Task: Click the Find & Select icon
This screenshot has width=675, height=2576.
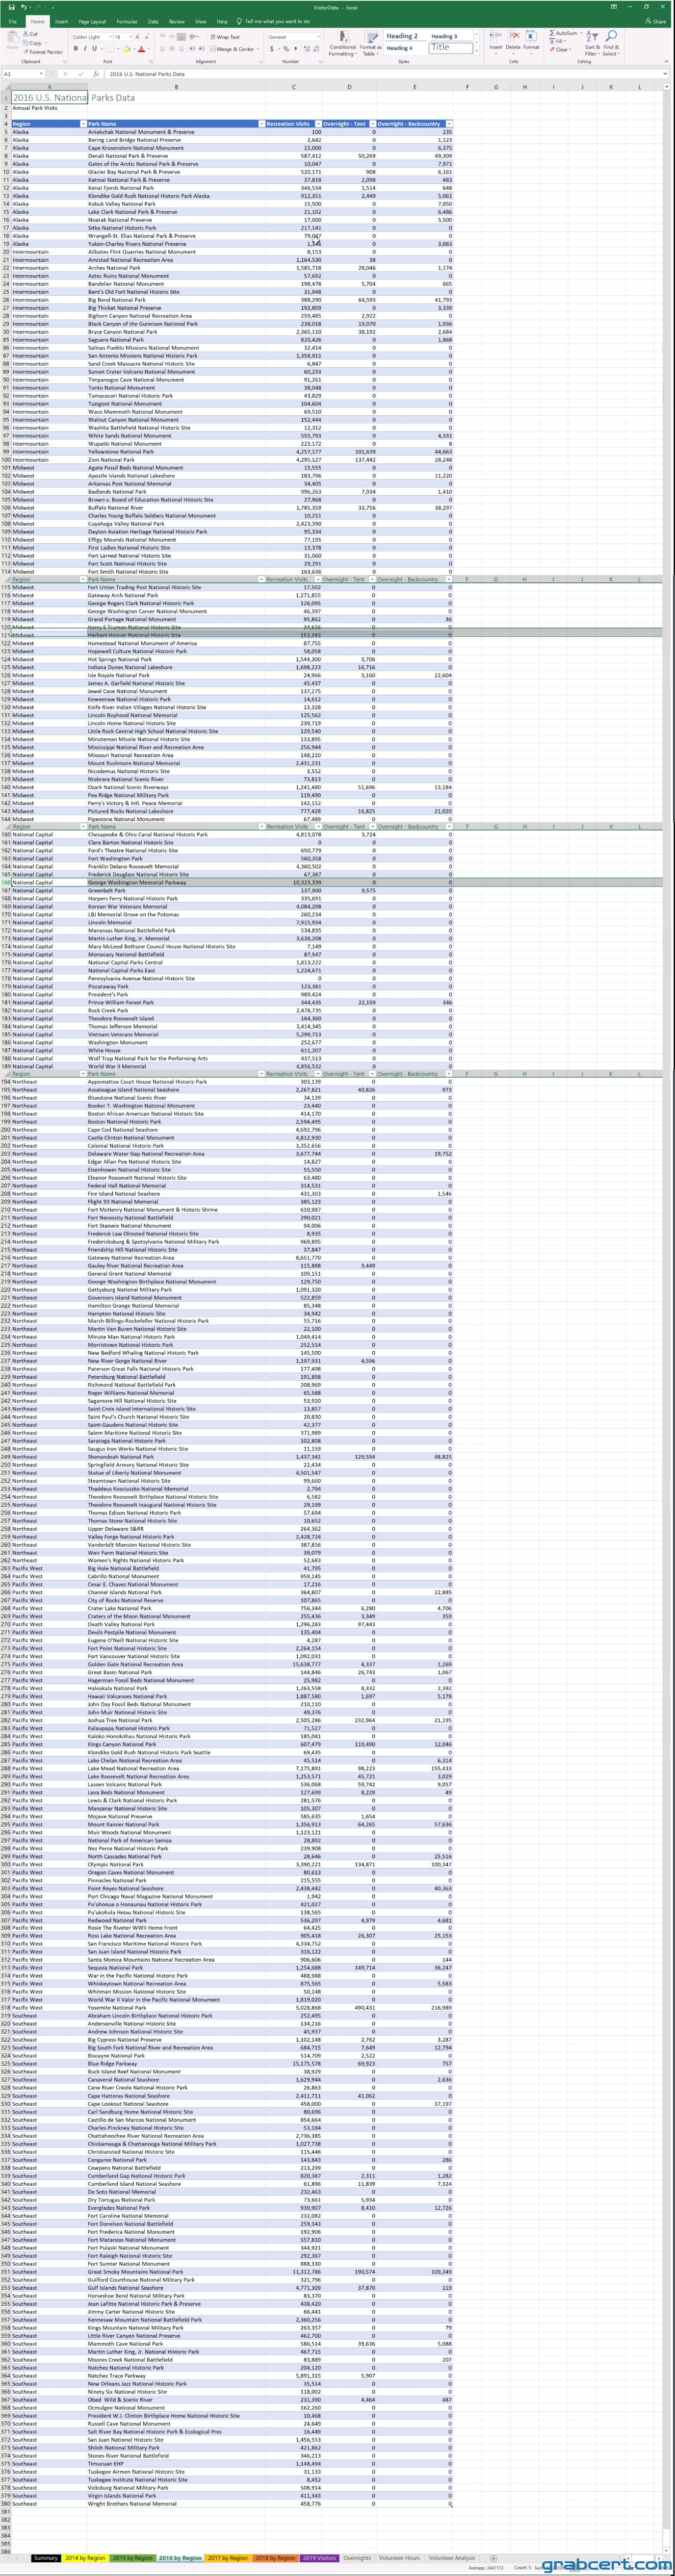Action: tap(611, 44)
